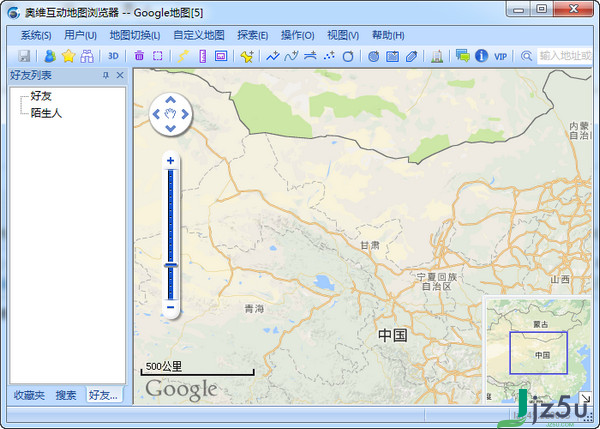Select 陌生人 in the friends tree
This screenshot has height=429, width=600.
pyautogui.click(x=46, y=113)
